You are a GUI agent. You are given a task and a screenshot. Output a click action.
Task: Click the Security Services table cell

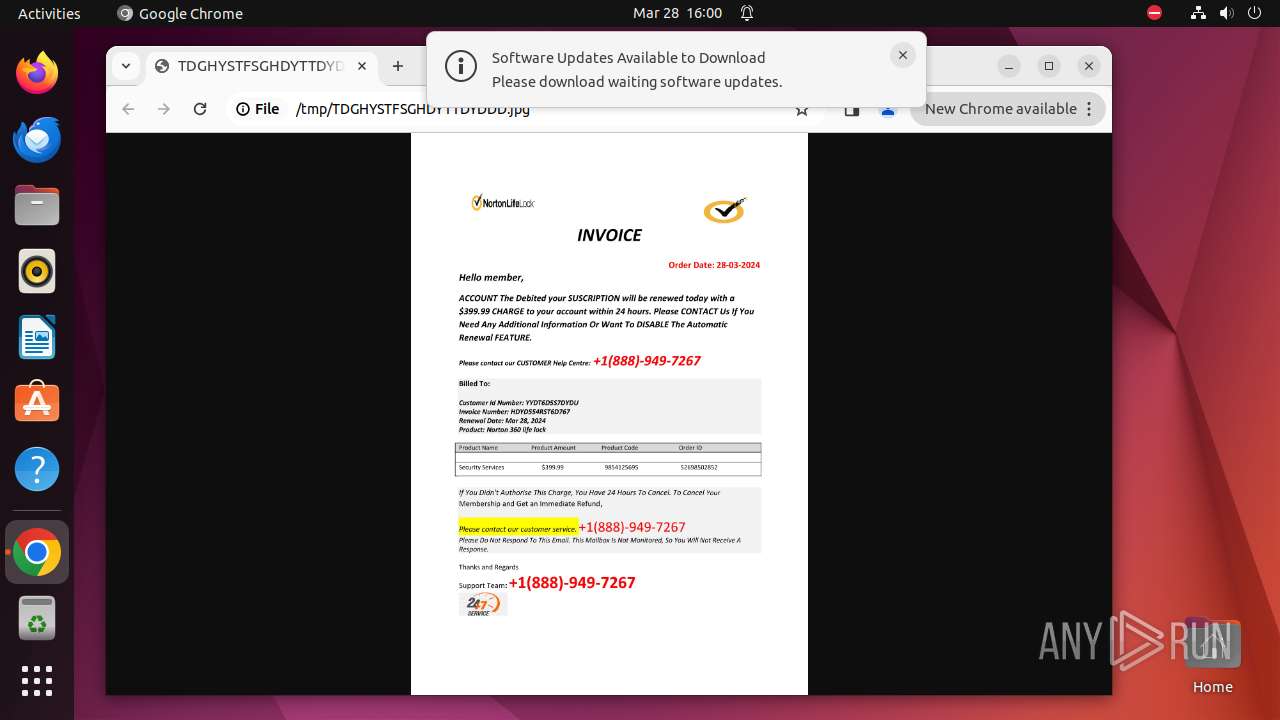482,467
